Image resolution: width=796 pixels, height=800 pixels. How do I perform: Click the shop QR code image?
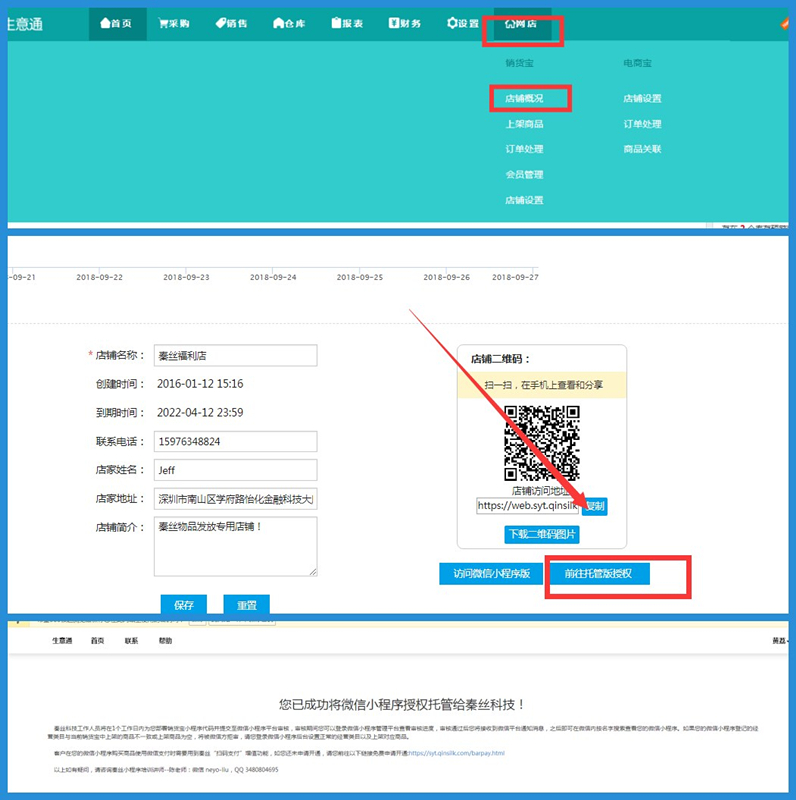(541, 443)
